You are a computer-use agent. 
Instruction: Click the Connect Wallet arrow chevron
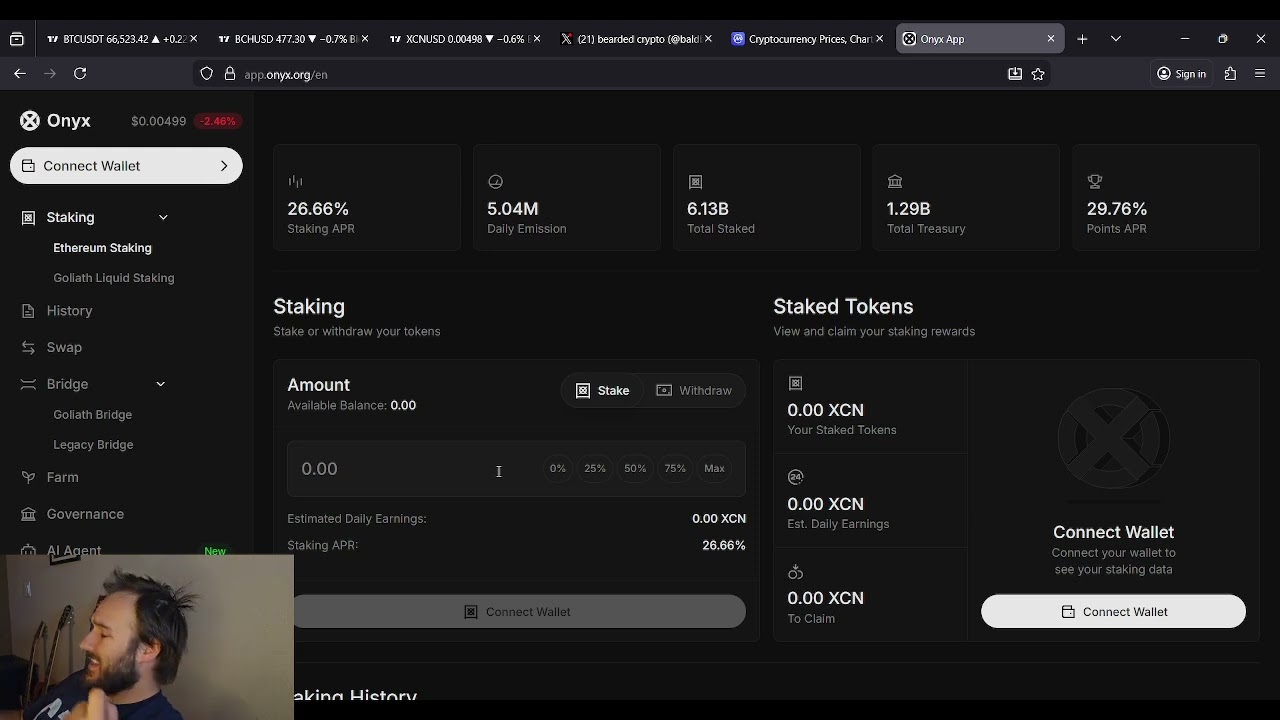224,166
